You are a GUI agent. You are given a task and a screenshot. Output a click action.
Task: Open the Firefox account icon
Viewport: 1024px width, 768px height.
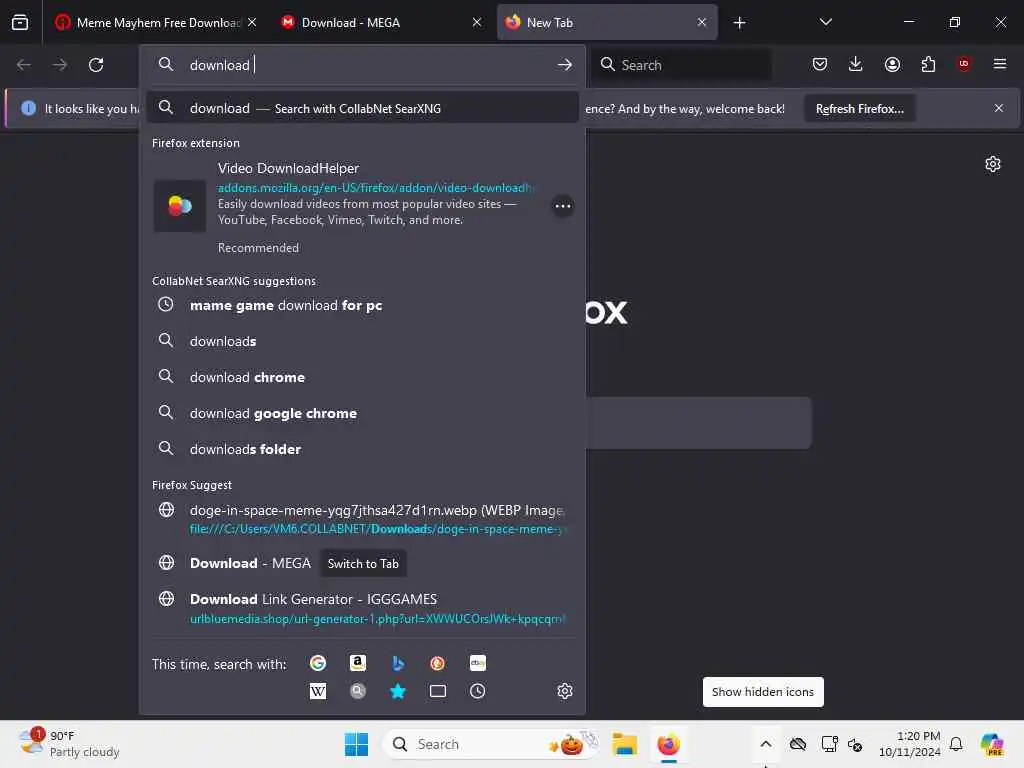[x=892, y=64]
